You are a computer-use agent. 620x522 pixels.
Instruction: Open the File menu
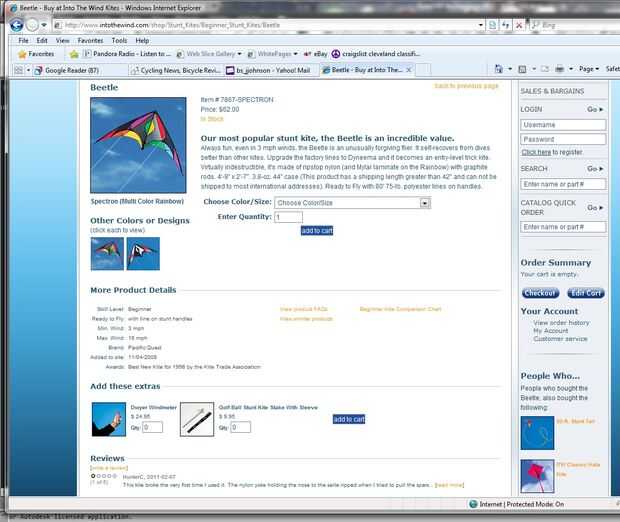tap(23, 40)
